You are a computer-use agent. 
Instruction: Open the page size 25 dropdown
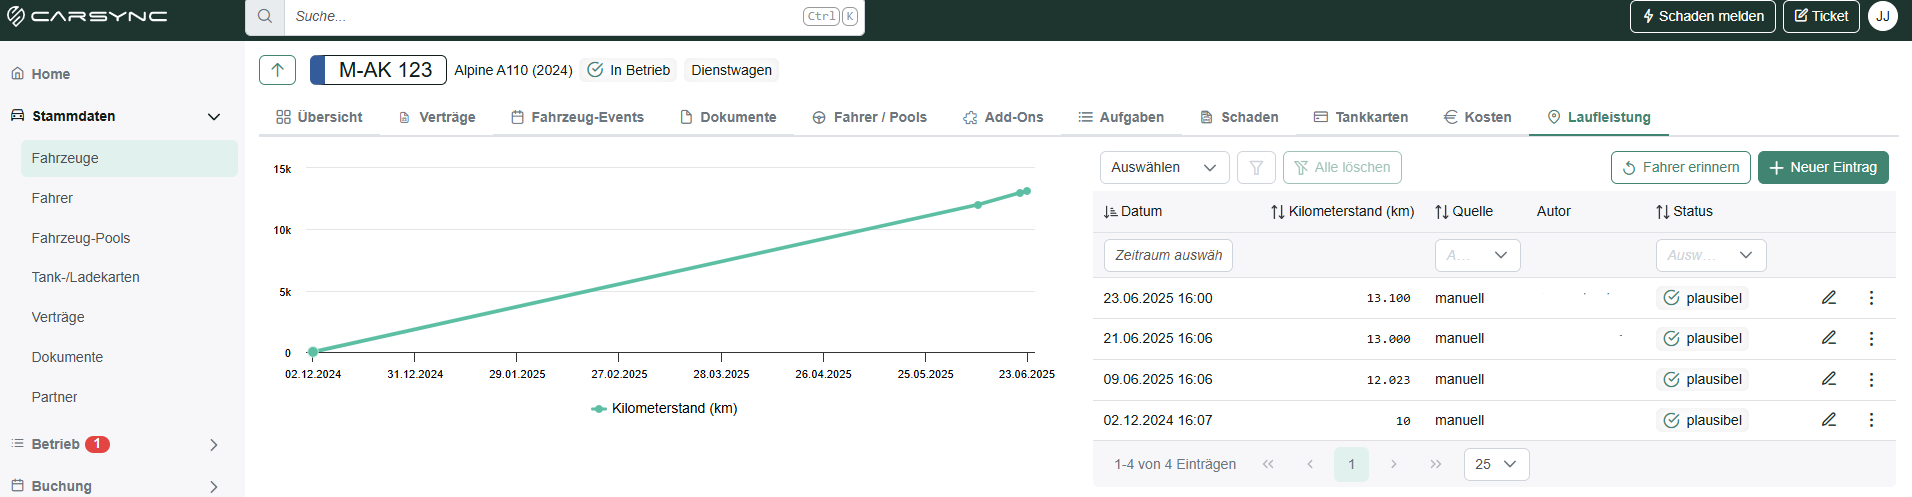point(1496,464)
